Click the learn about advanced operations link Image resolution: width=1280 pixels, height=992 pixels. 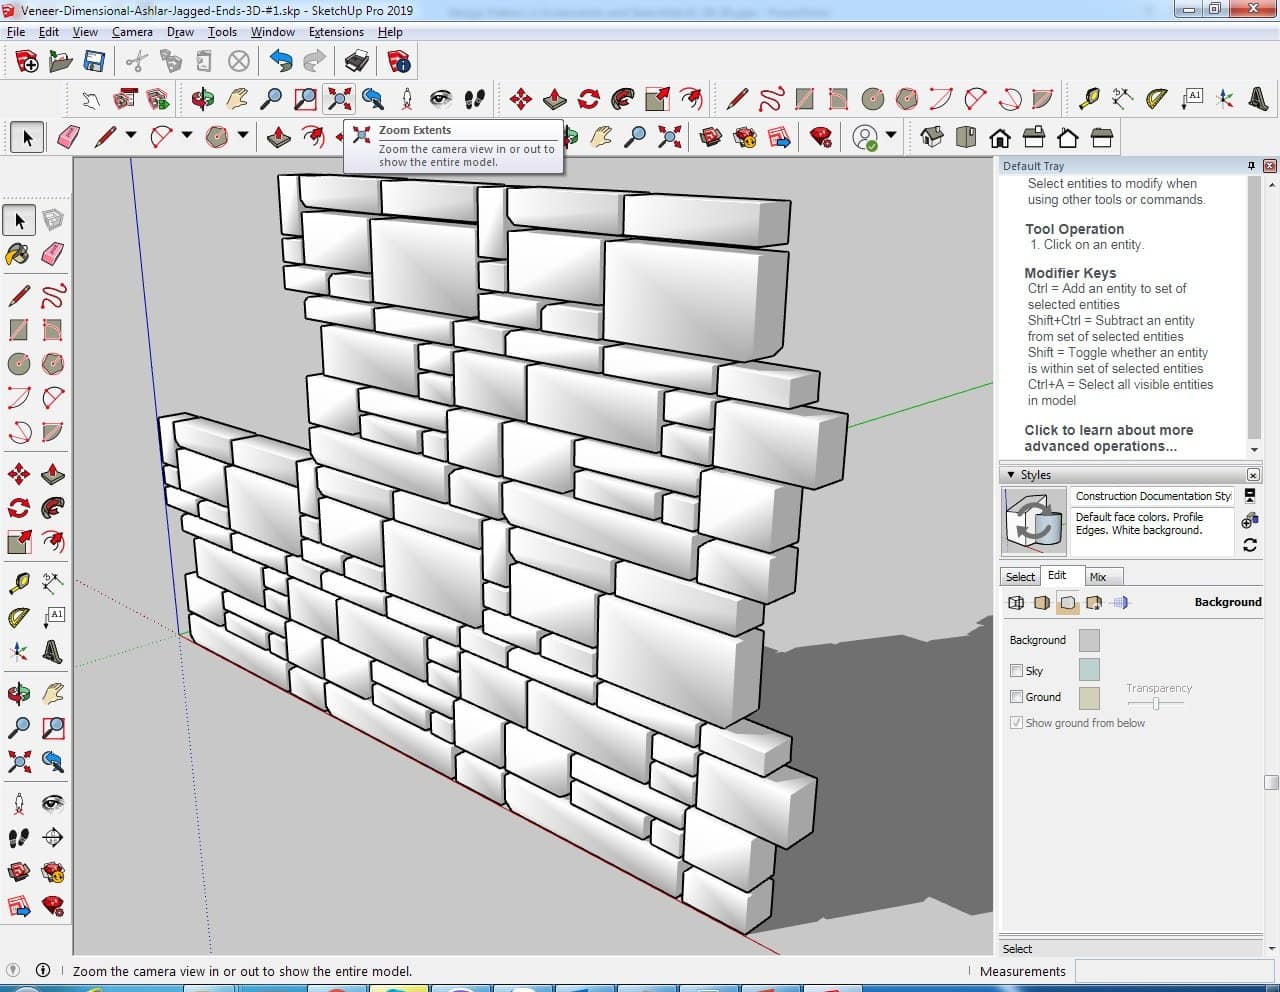click(x=1108, y=438)
